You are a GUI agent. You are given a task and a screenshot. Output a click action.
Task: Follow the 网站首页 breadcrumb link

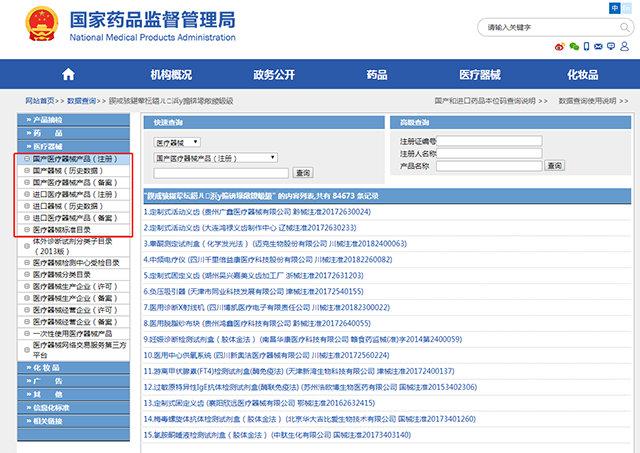point(40,101)
